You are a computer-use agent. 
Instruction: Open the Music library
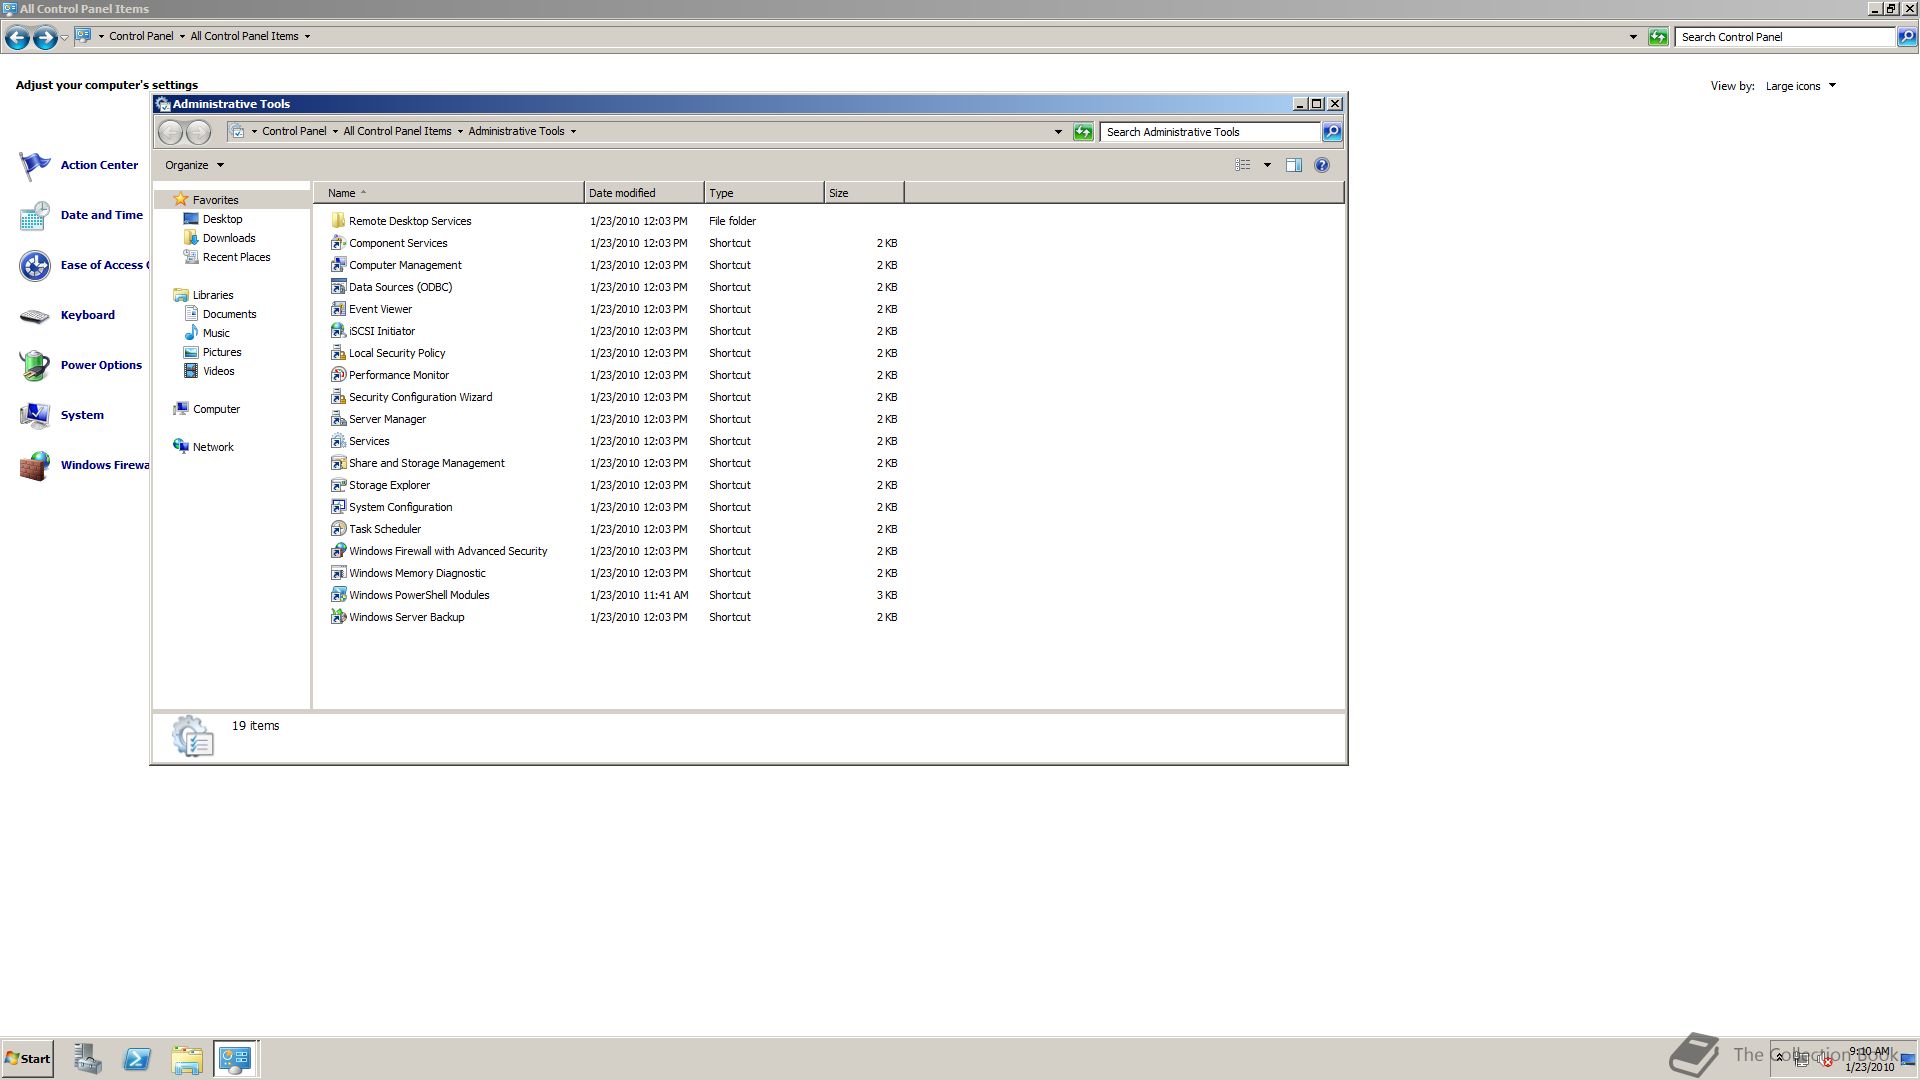216,333
